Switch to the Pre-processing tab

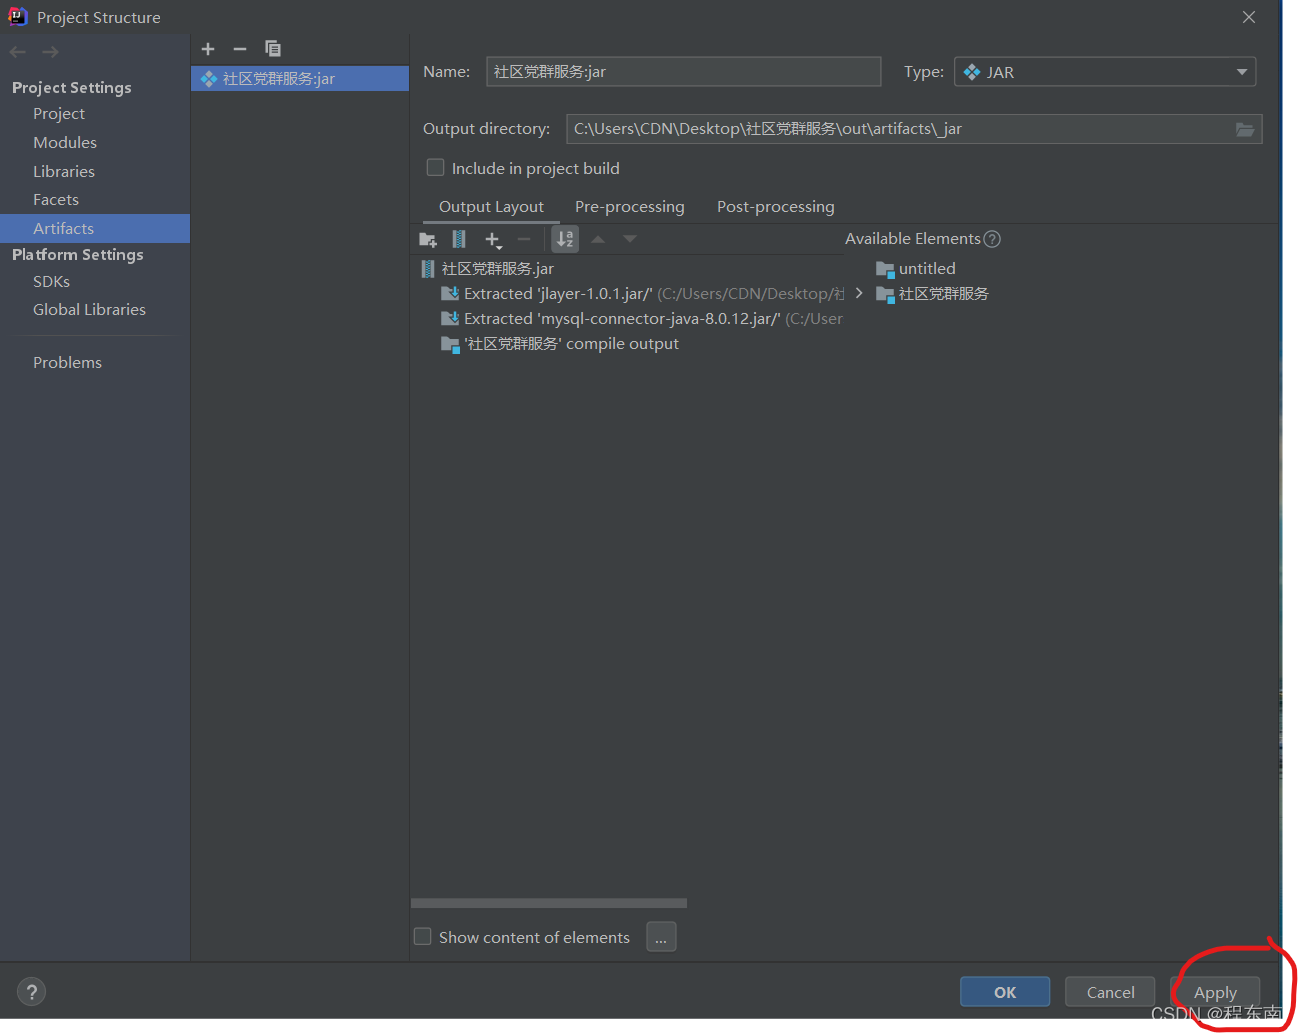pyautogui.click(x=630, y=207)
